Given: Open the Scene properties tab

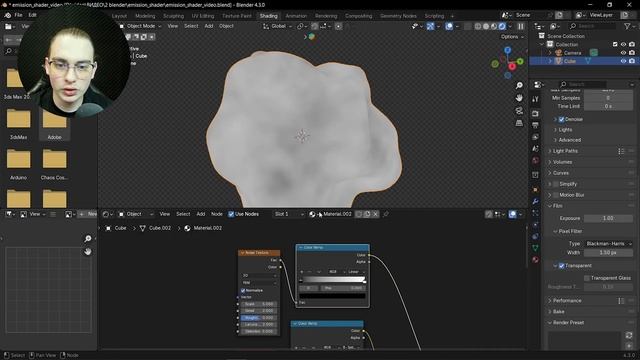Looking at the screenshot, I should [535, 149].
